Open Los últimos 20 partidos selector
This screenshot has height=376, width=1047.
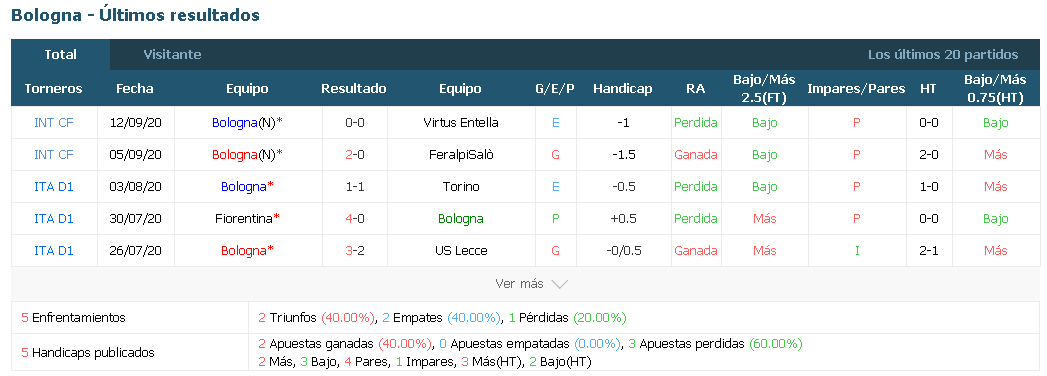tap(943, 55)
